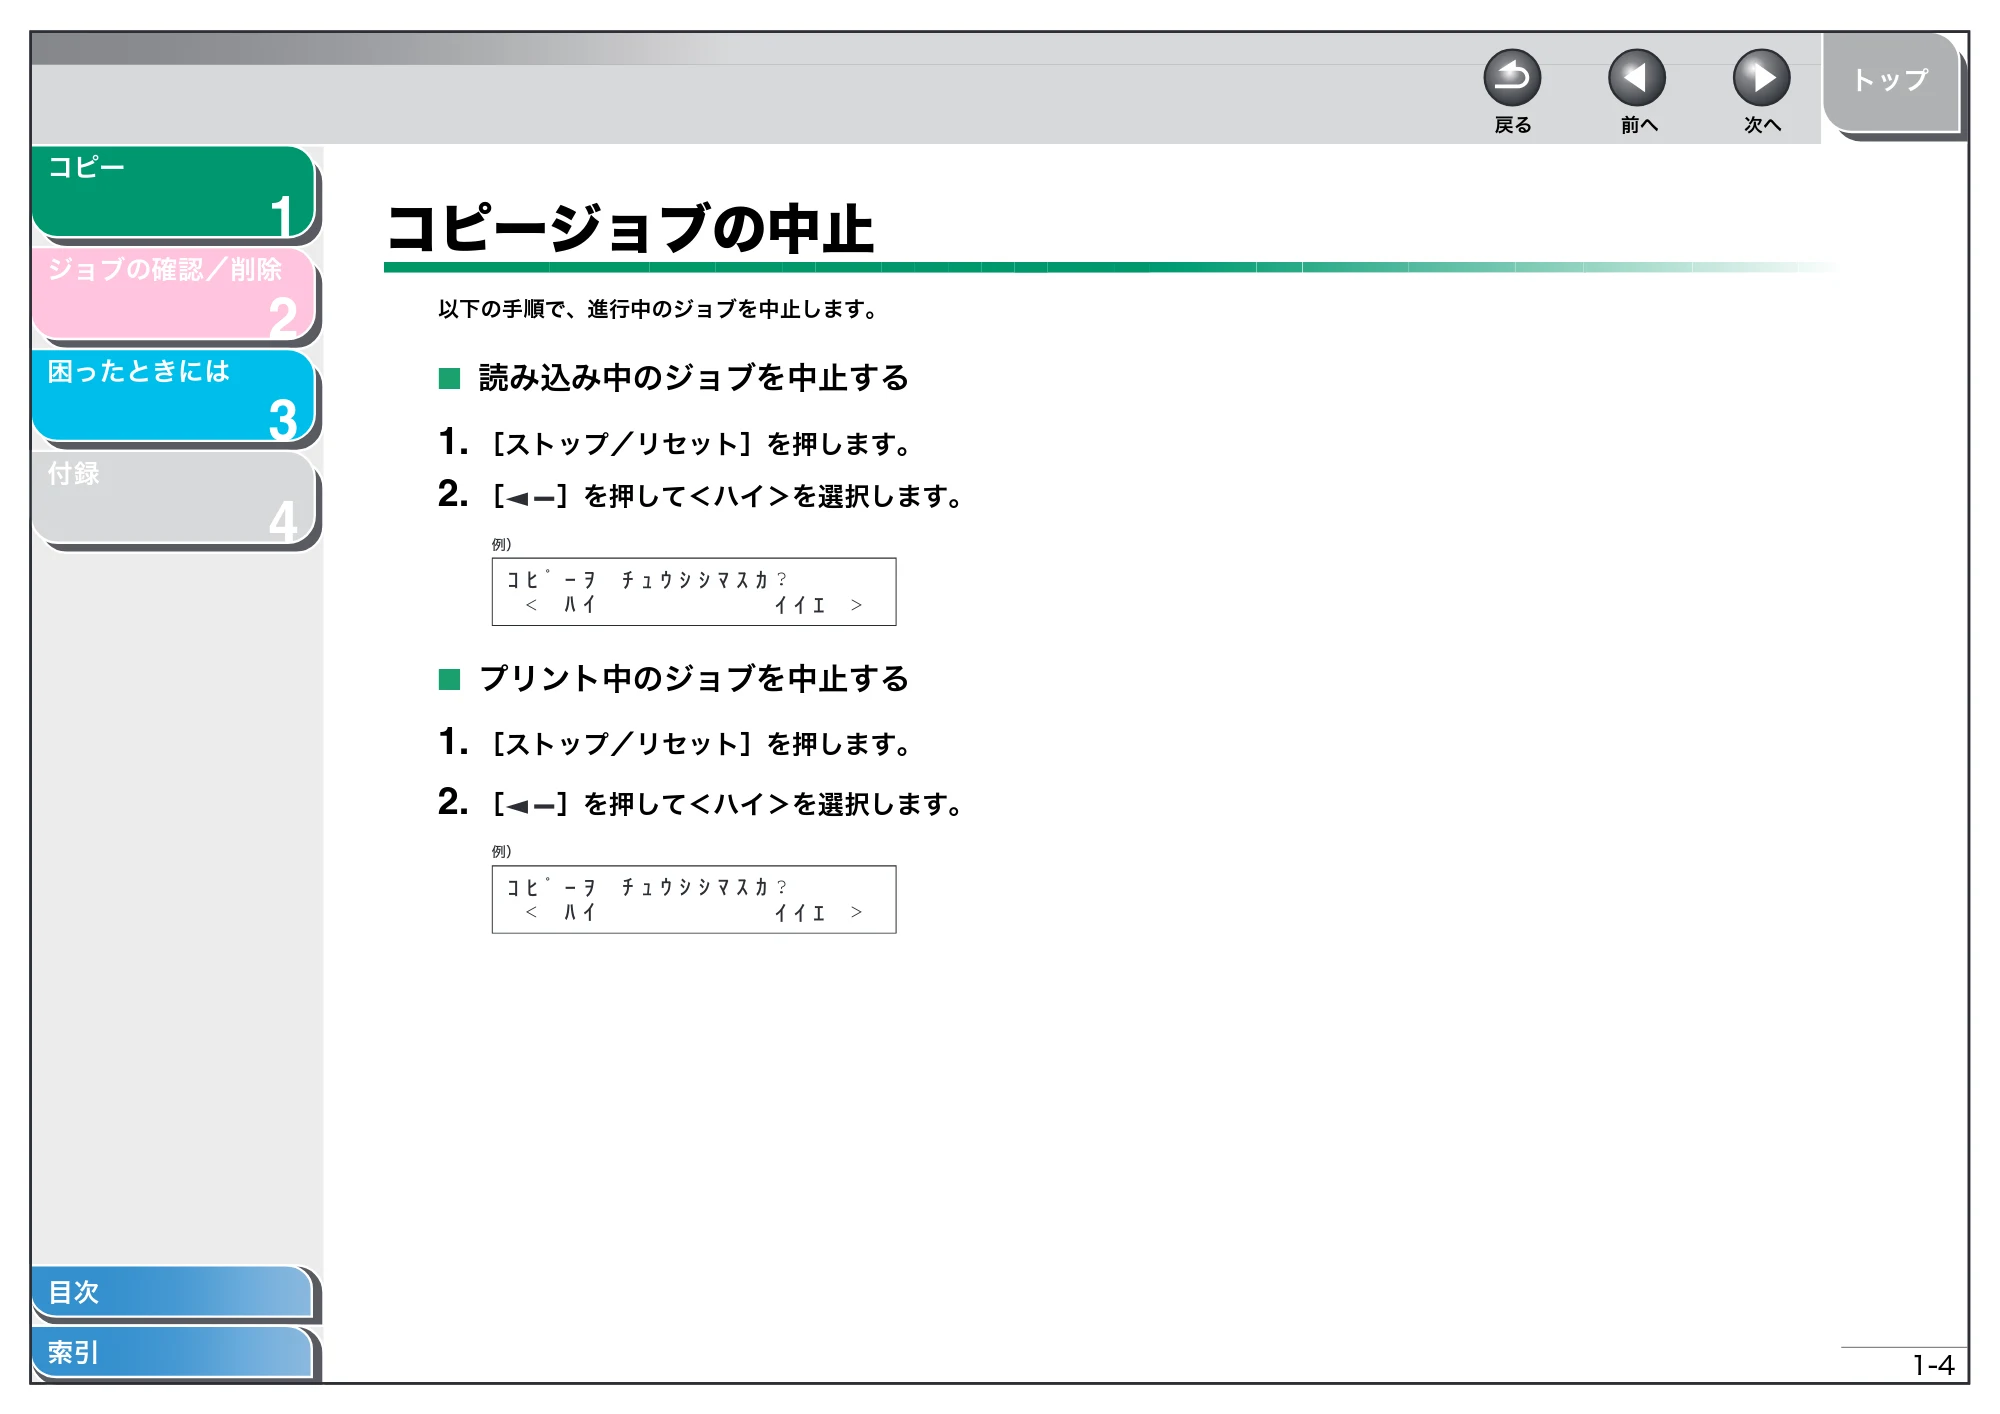Screen dimensions: 2000x1414
Task: Open the 目次 table of contents button
Action: (x=172, y=1292)
